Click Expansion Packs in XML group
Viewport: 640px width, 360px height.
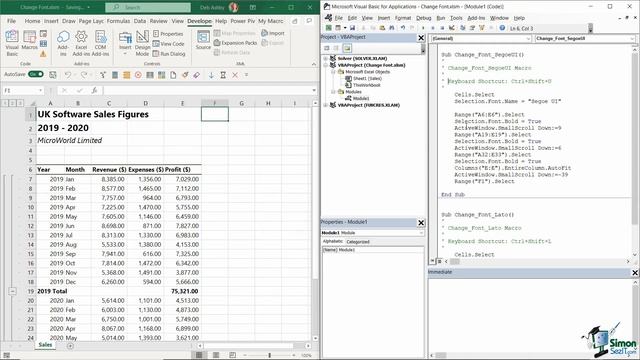click(236, 42)
